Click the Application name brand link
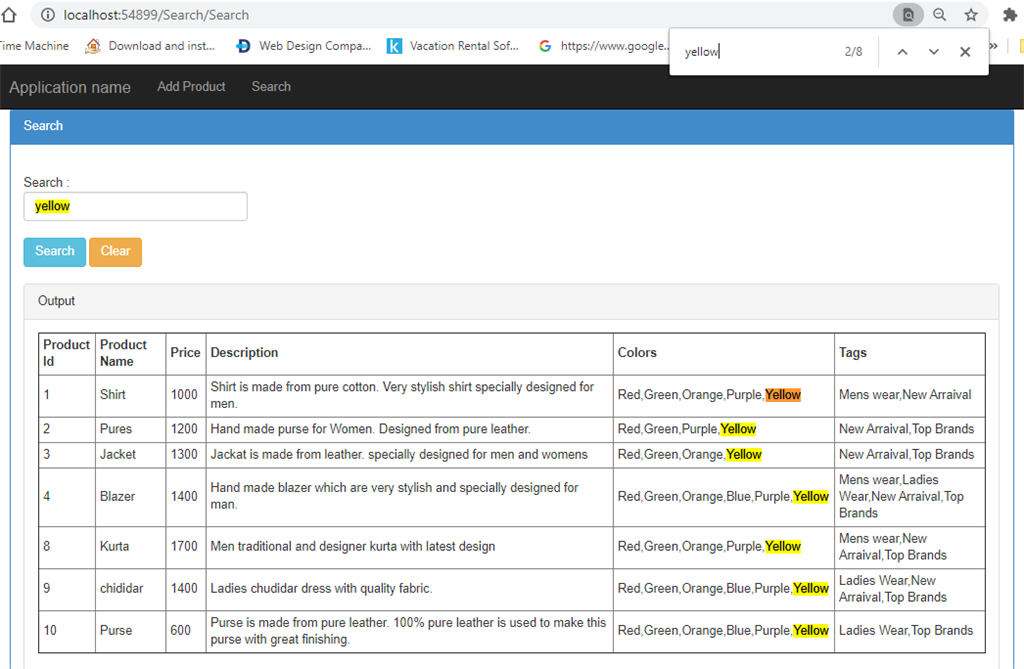The width and height of the screenshot is (1024, 669). [70, 87]
